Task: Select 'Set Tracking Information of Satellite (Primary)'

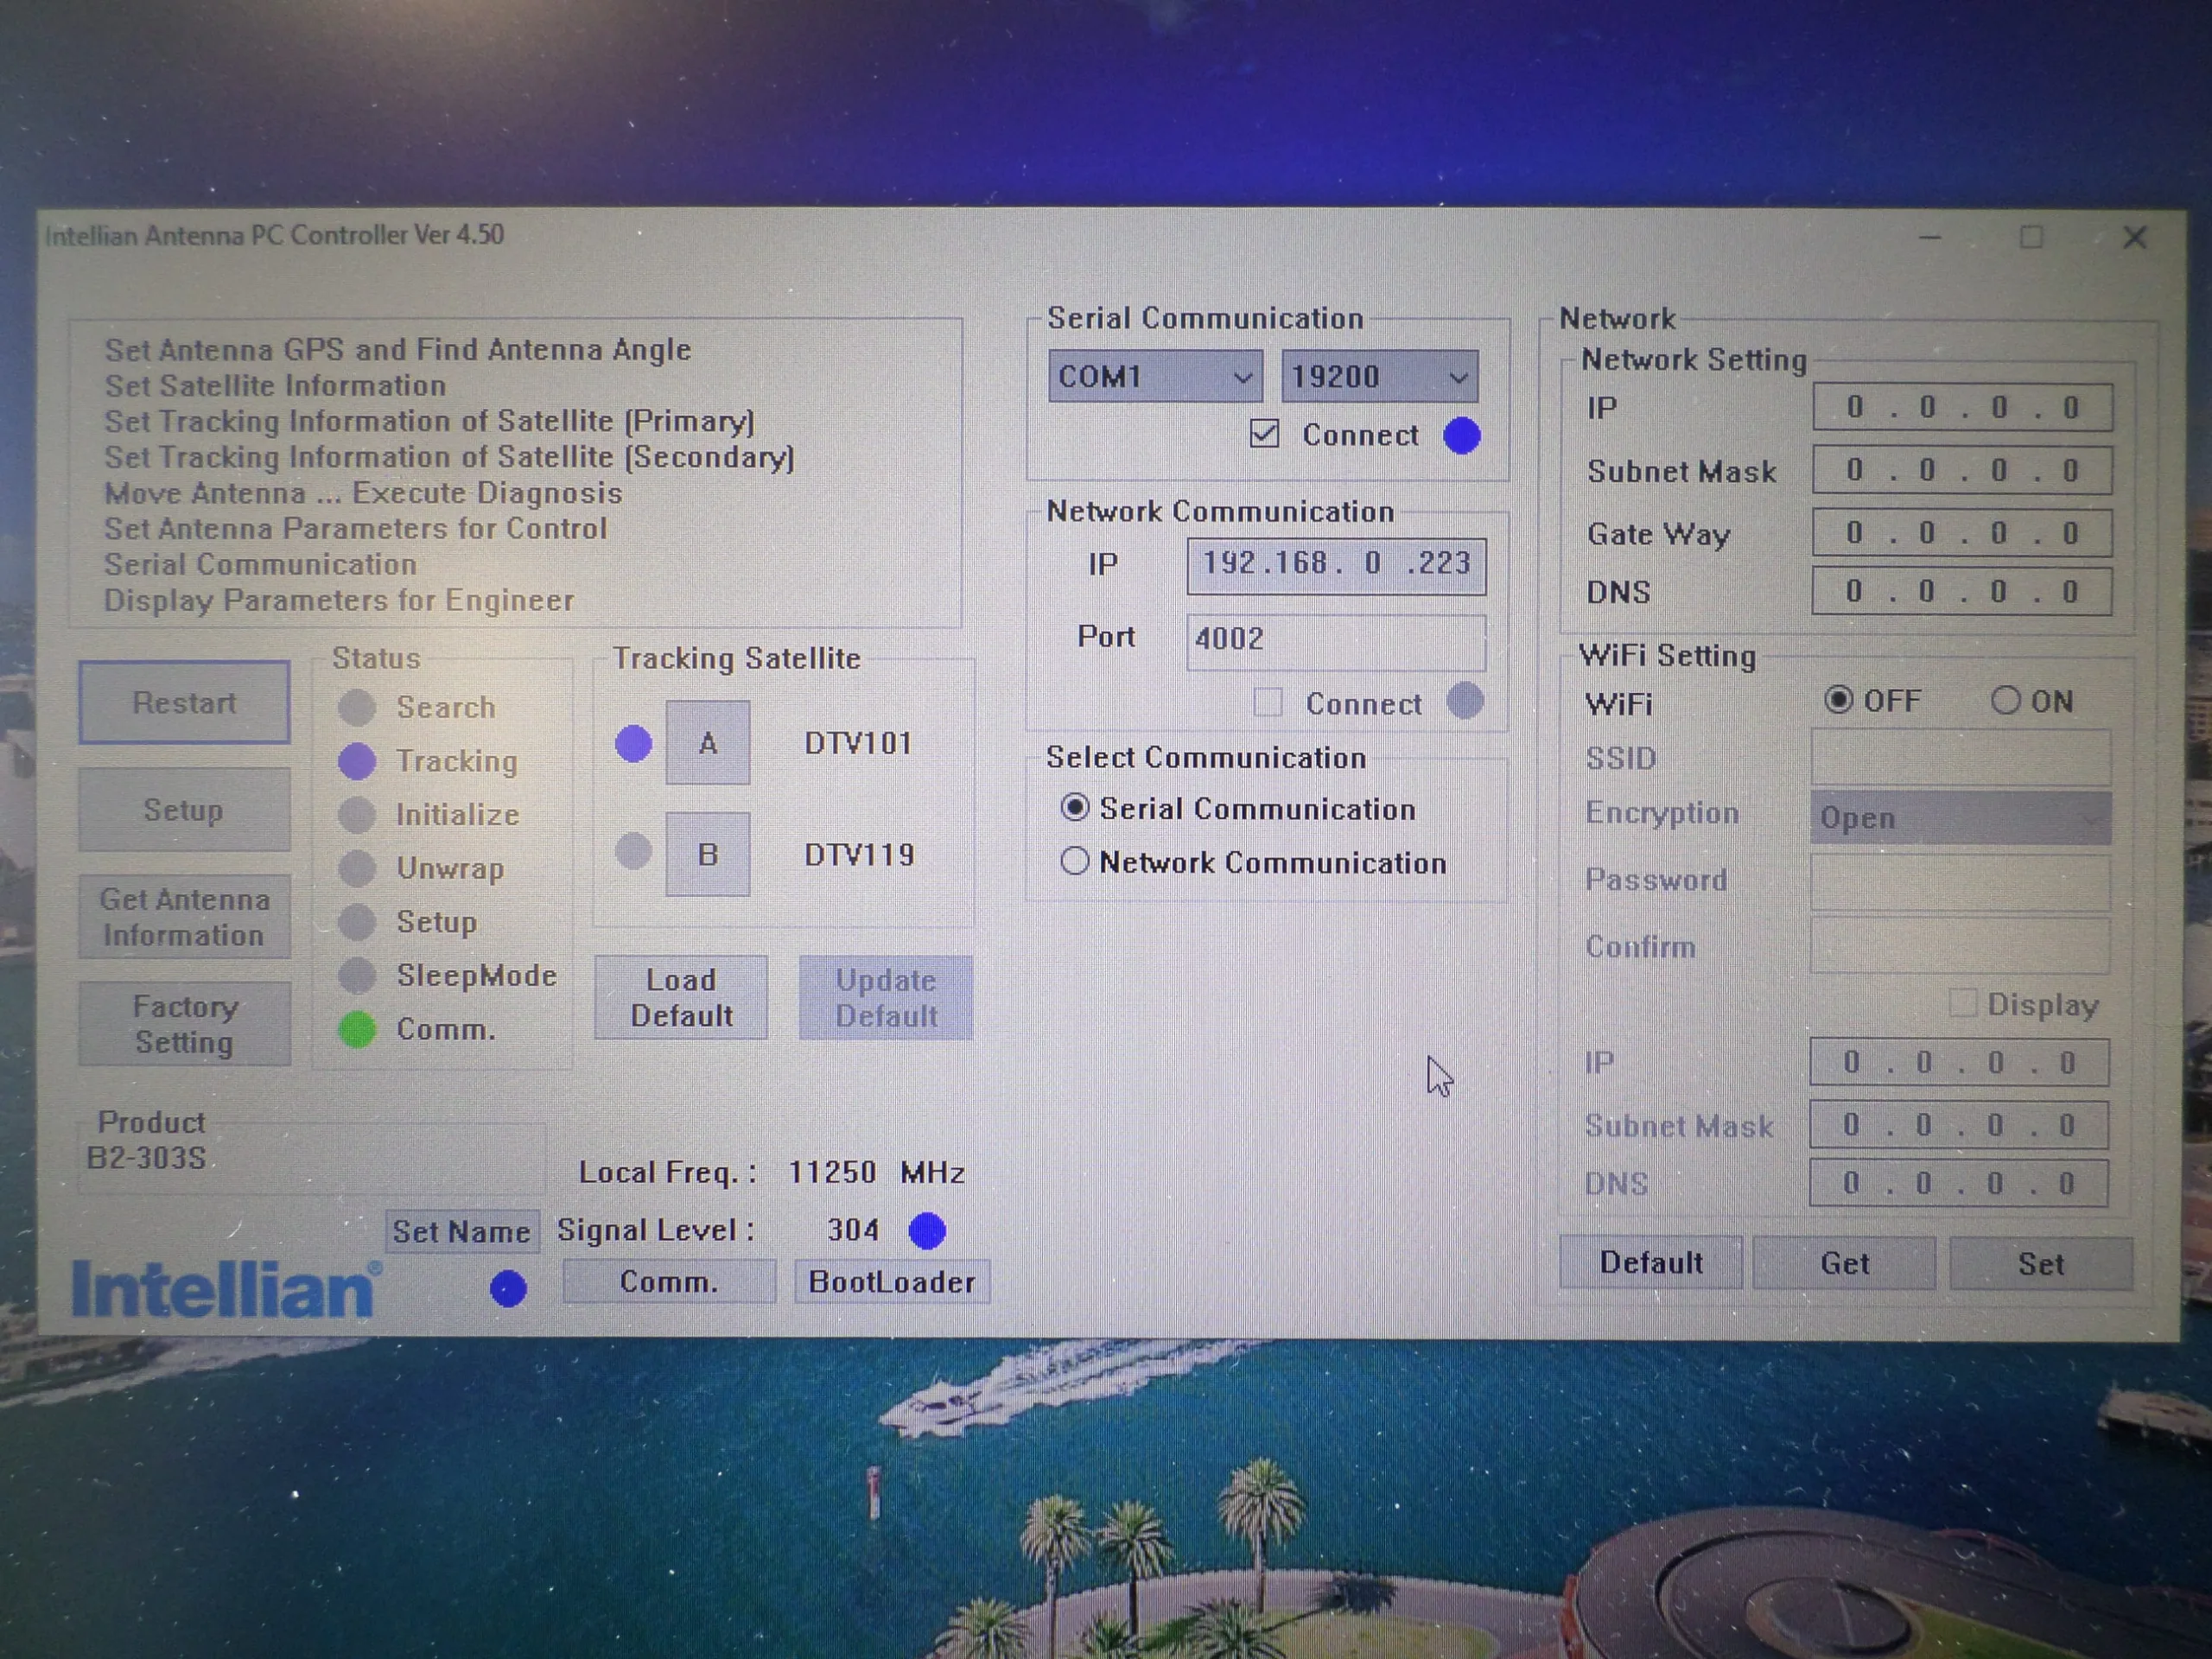Action: (x=429, y=421)
